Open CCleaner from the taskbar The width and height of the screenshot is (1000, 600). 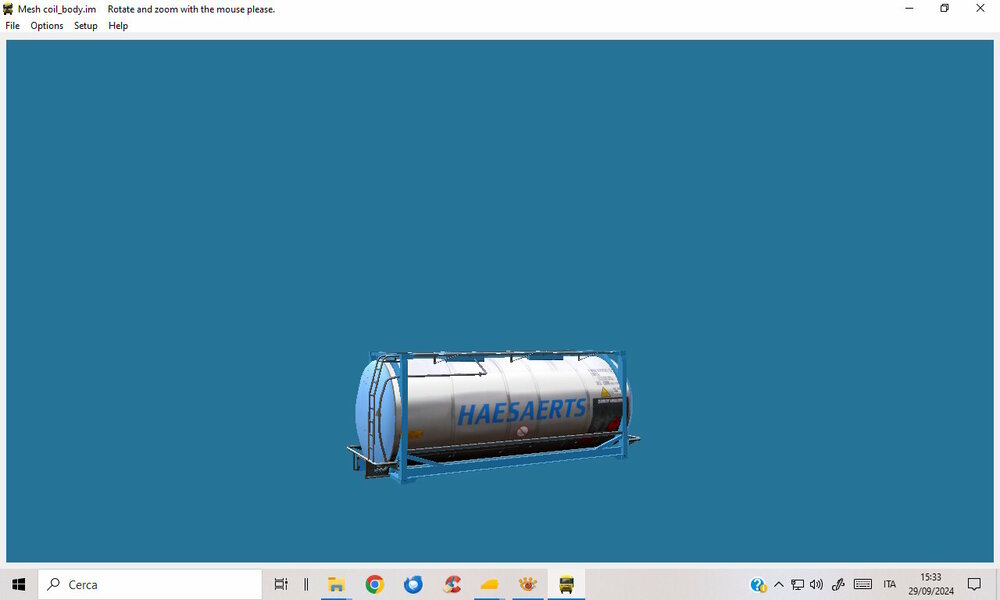click(x=452, y=584)
